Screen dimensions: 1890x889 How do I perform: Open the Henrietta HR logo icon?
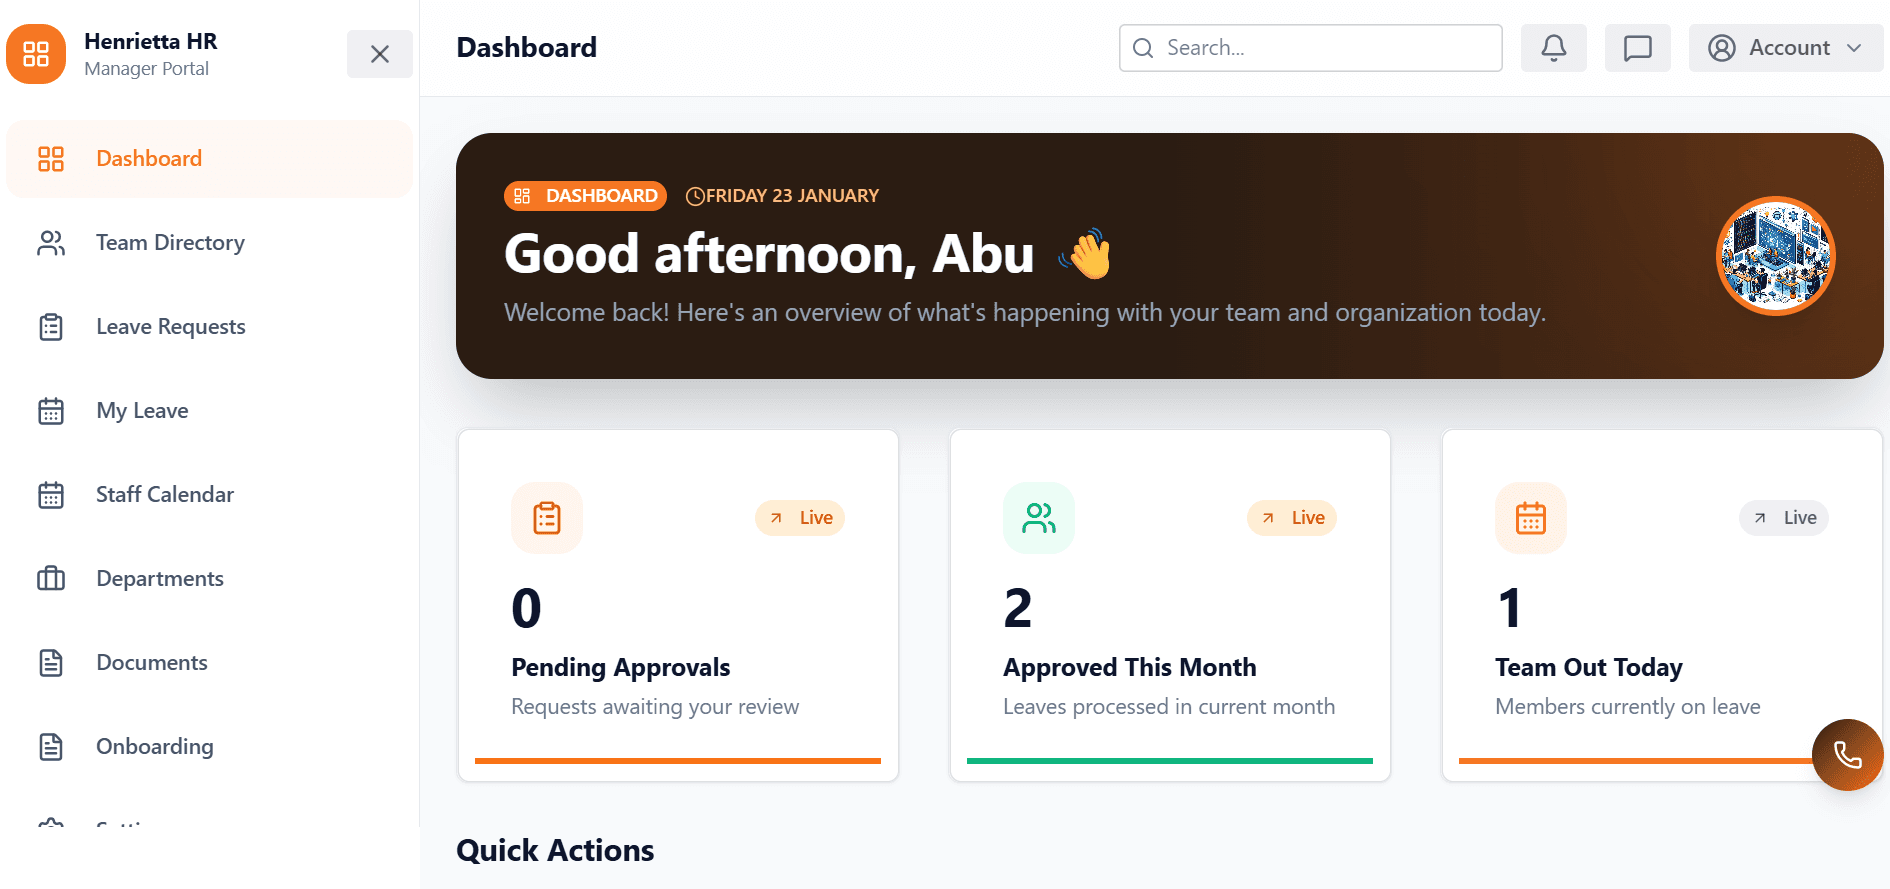pos(36,53)
